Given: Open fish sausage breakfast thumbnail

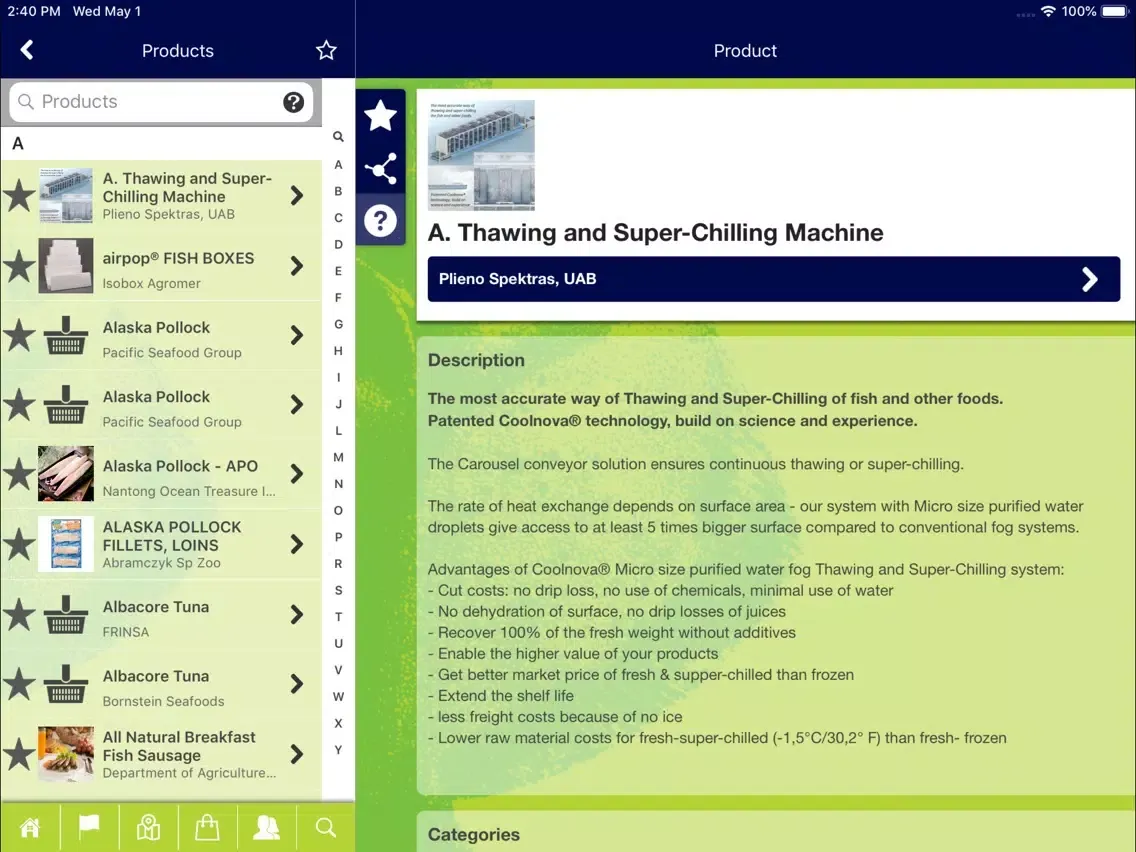Looking at the screenshot, I should tap(66, 754).
